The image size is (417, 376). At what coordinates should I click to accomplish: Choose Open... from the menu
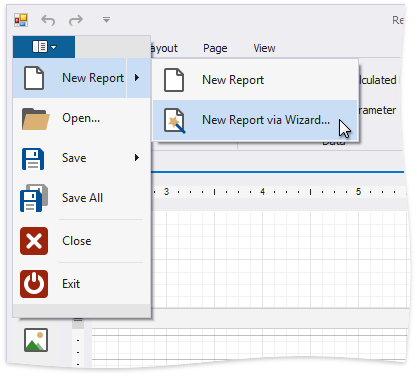(x=82, y=118)
